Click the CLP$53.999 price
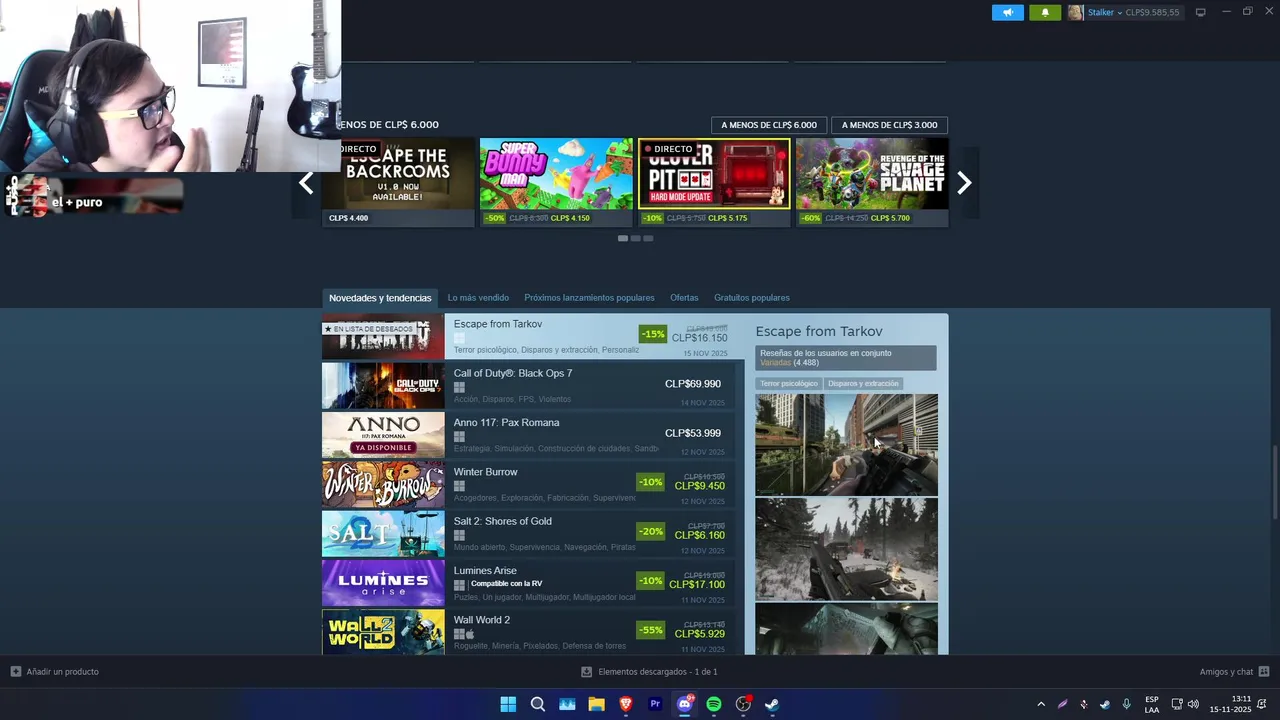1280x720 pixels. [693, 433]
